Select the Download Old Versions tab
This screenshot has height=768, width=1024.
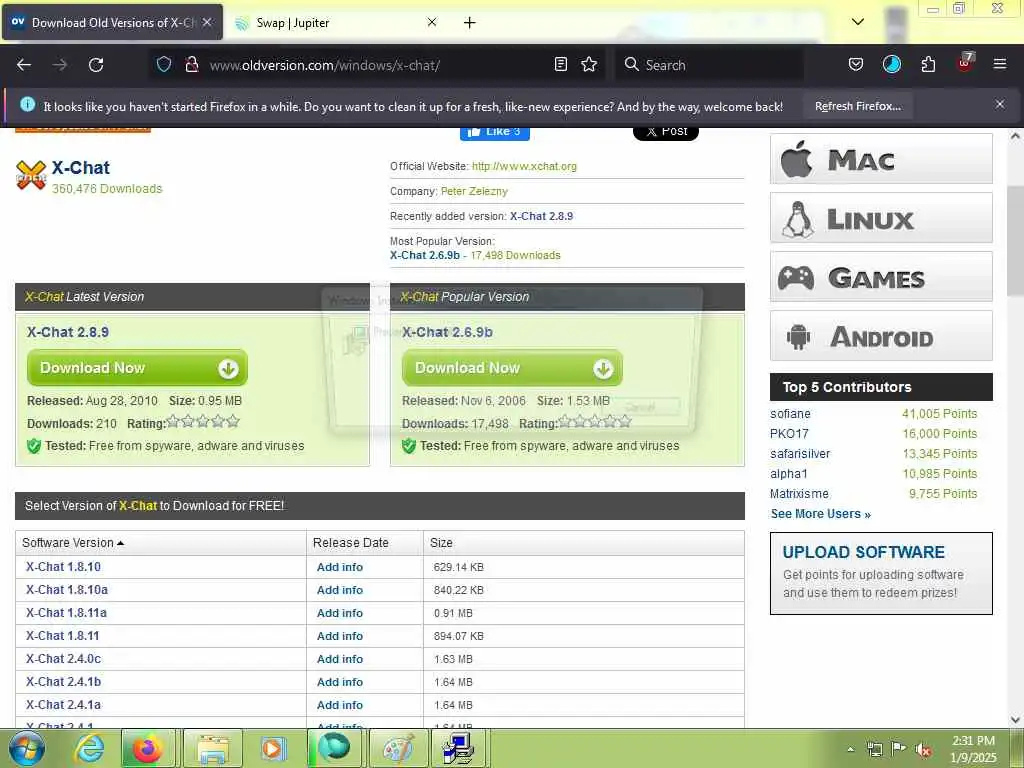point(112,22)
